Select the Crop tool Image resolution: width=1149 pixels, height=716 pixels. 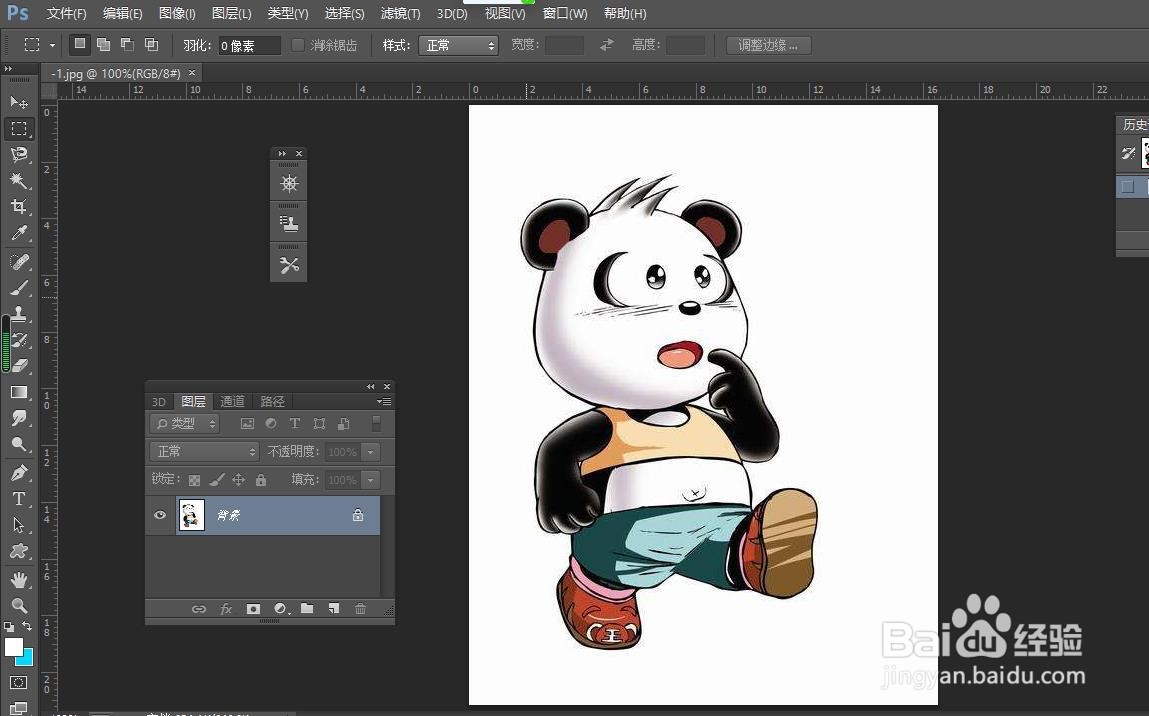[x=18, y=208]
